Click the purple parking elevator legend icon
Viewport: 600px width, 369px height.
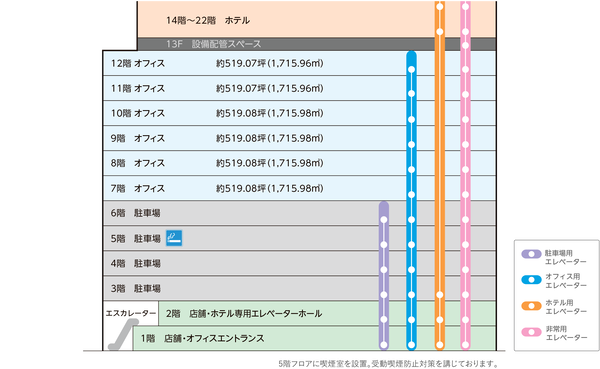[531, 254]
